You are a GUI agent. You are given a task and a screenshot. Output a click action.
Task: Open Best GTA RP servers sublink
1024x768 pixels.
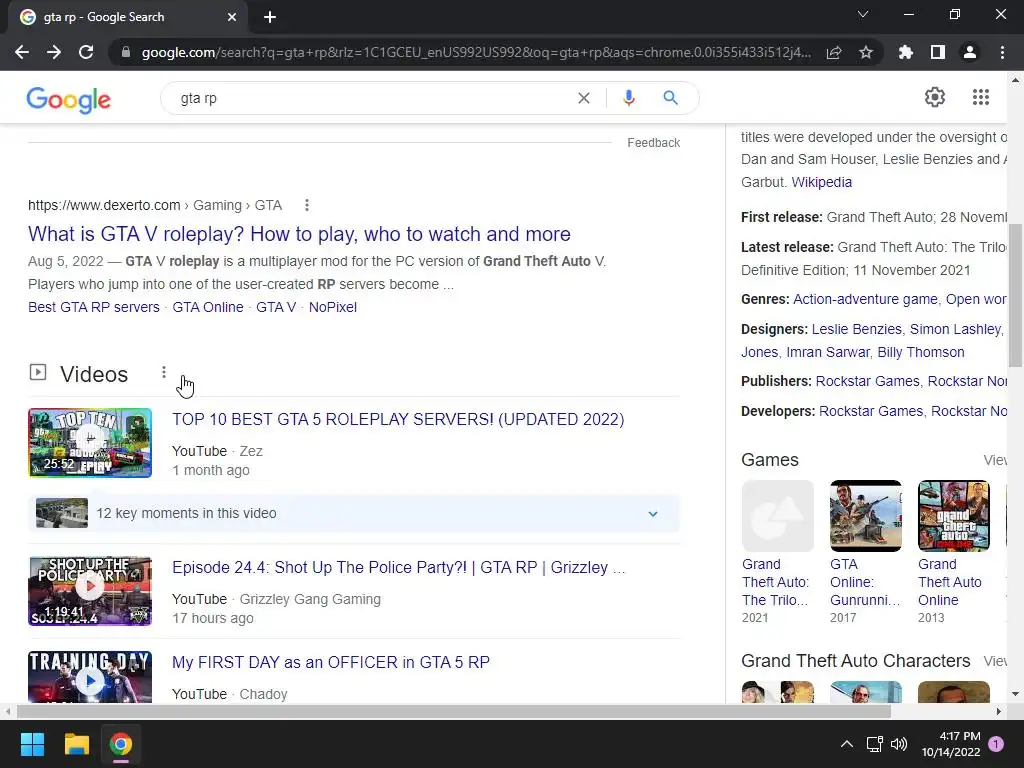pyautogui.click(x=93, y=307)
